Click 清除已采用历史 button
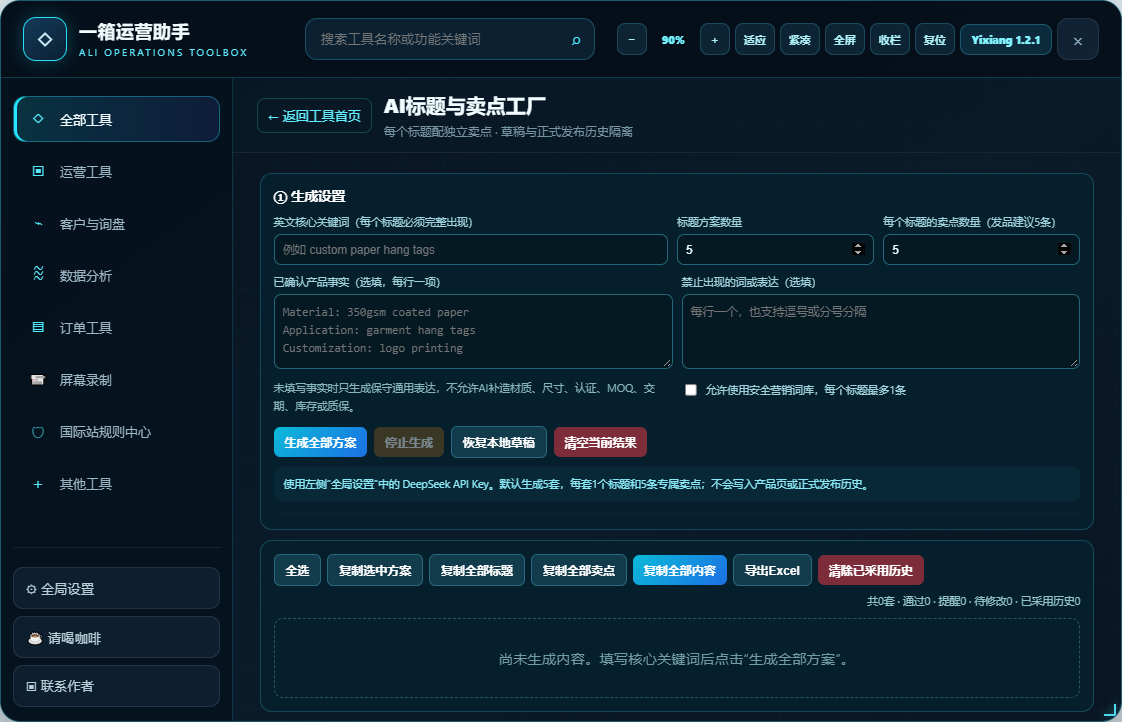1122x722 pixels. (x=871, y=570)
